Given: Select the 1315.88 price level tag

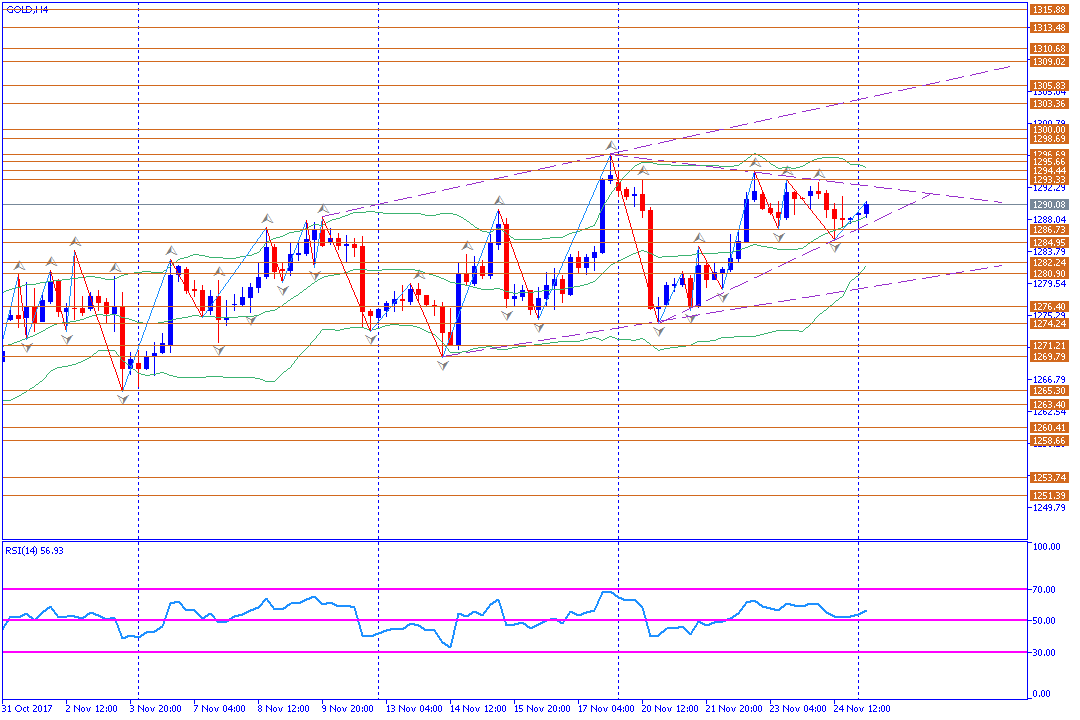Looking at the screenshot, I should 1049,9.
